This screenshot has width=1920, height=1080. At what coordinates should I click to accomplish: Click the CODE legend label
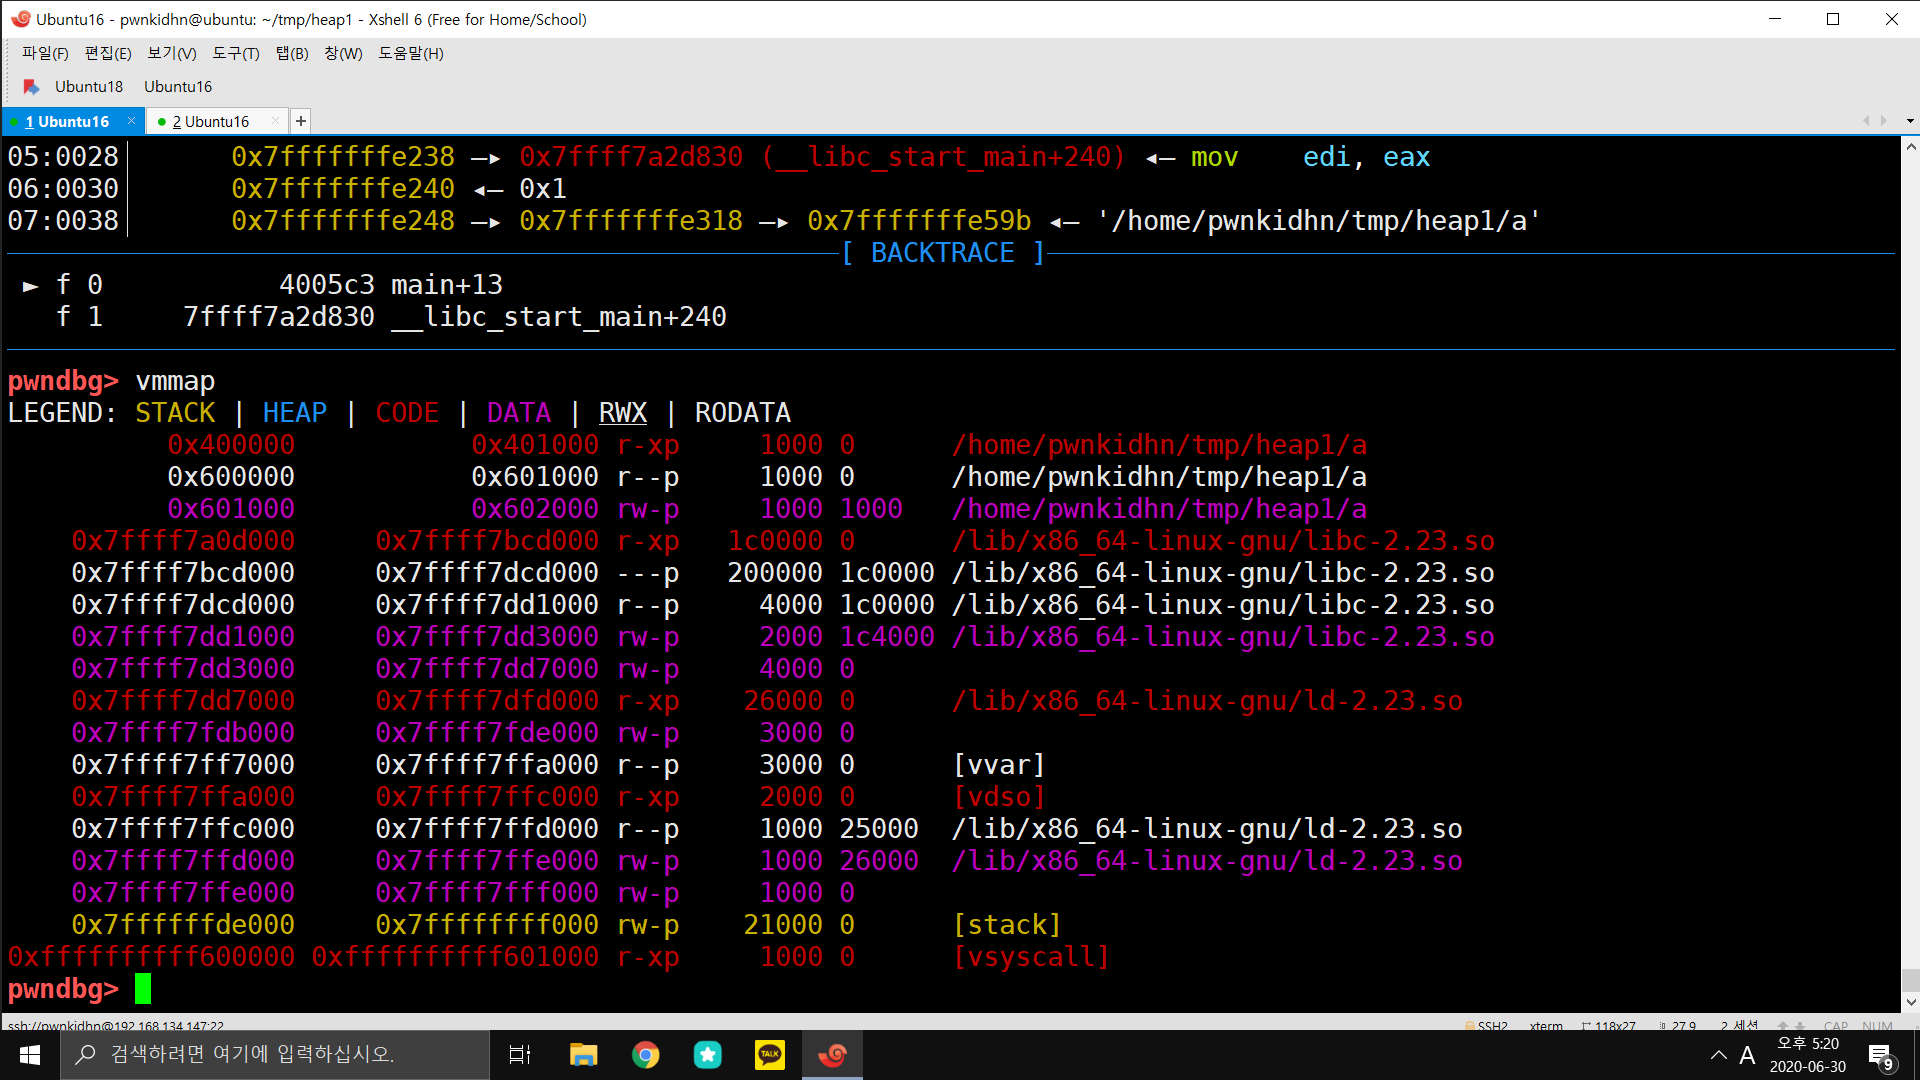407,413
